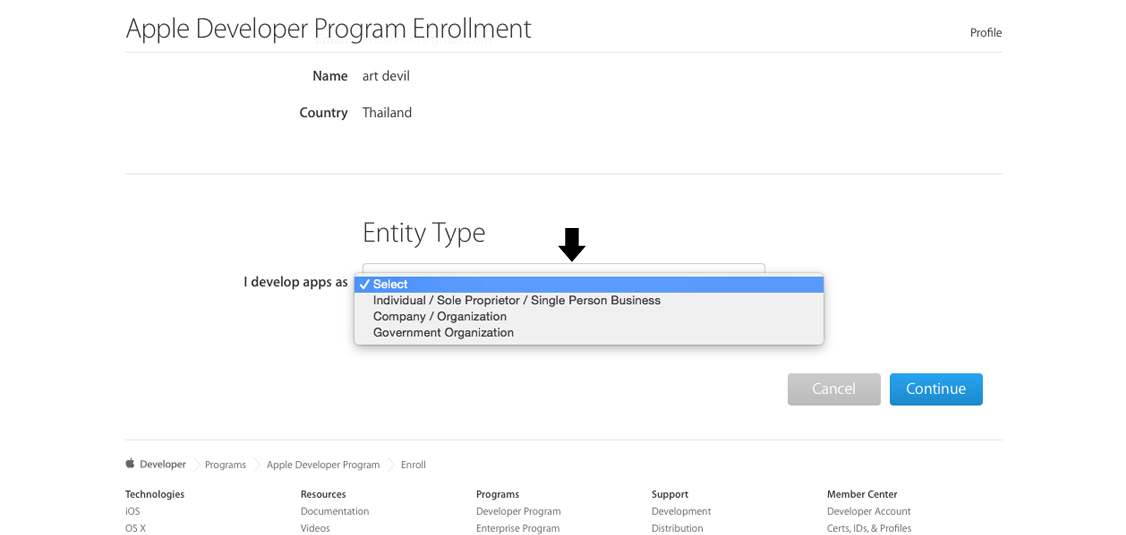This screenshot has width=1126, height=535.
Task: Go to Developer Account in Member Center
Action: point(868,511)
